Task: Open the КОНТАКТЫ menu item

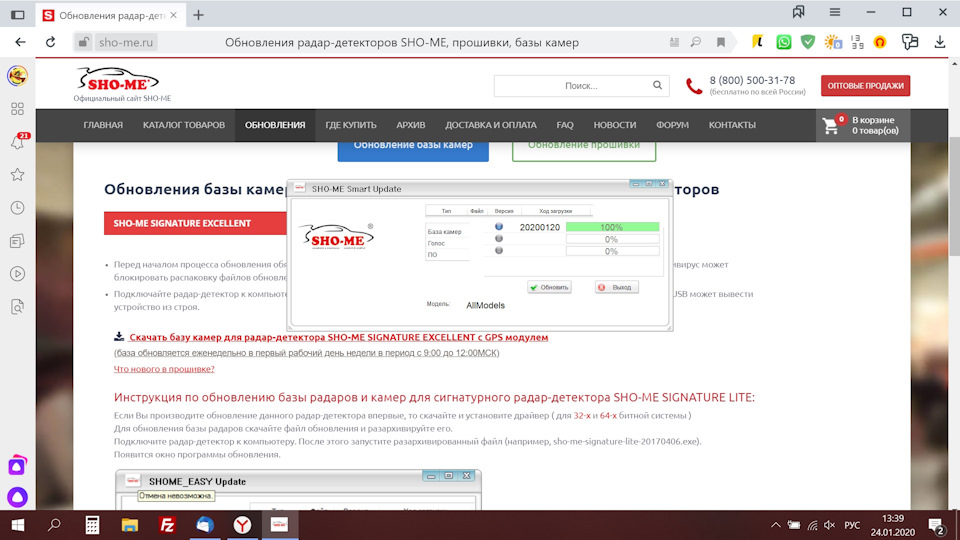Action: click(x=732, y=125)
